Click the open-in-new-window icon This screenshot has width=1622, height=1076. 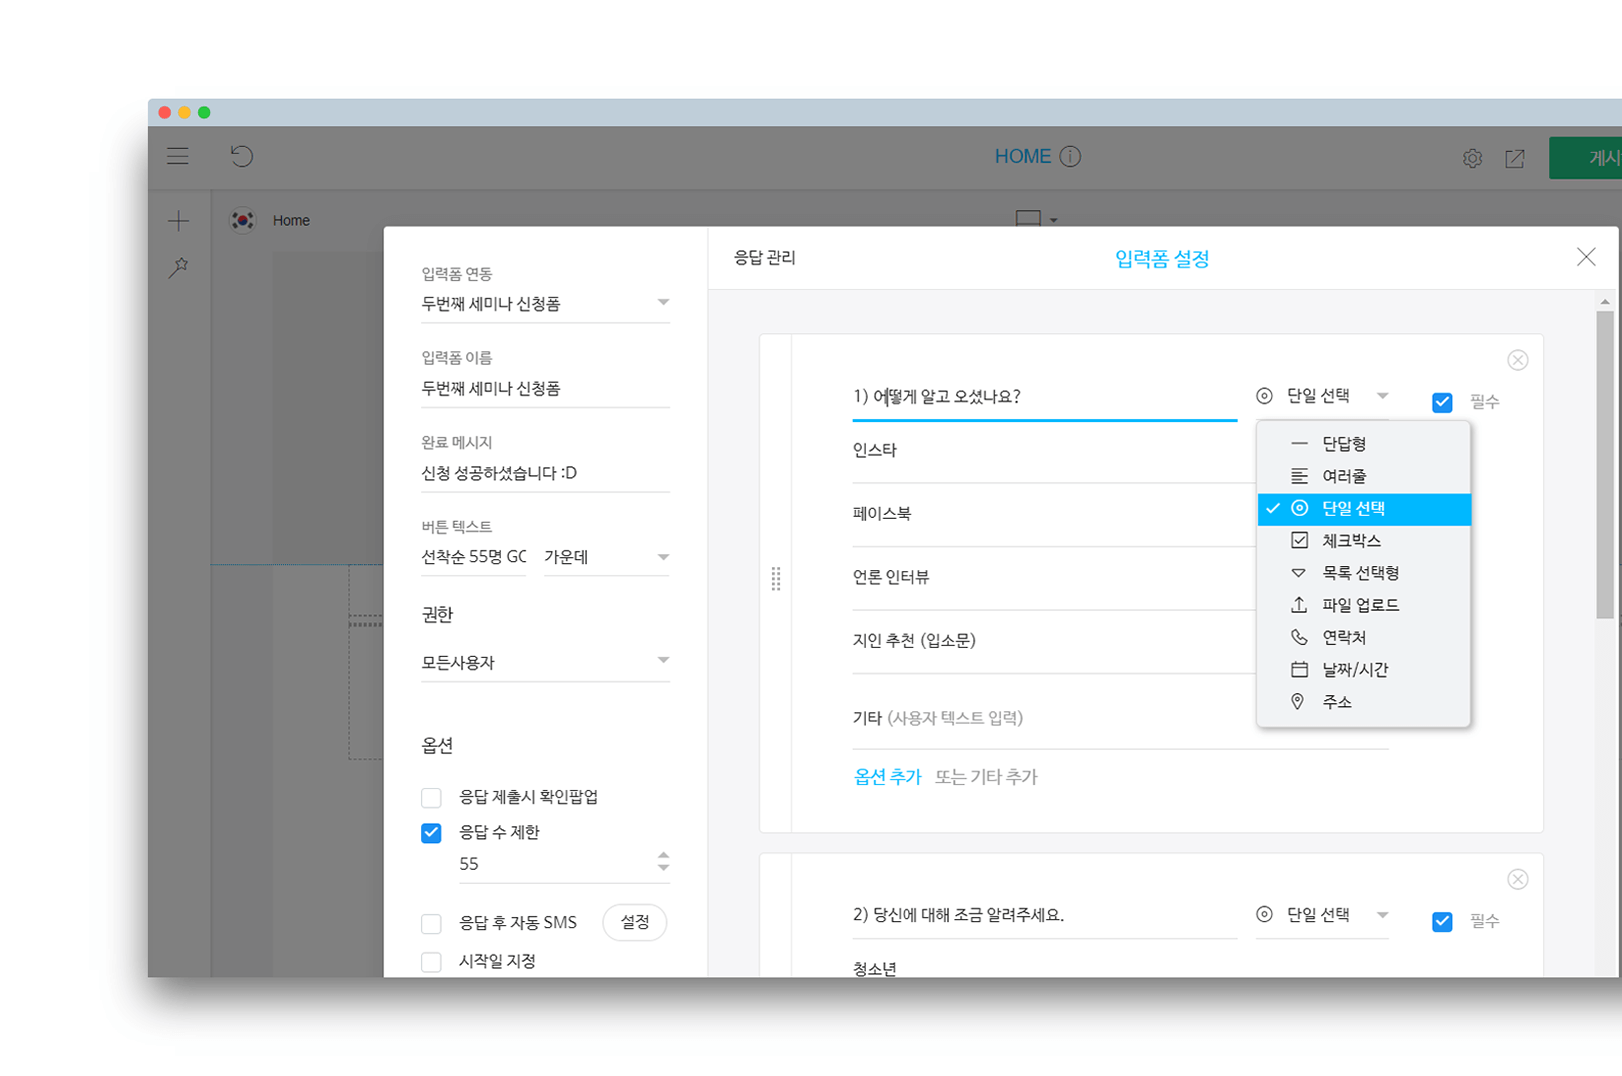(x=1515, y=158)
